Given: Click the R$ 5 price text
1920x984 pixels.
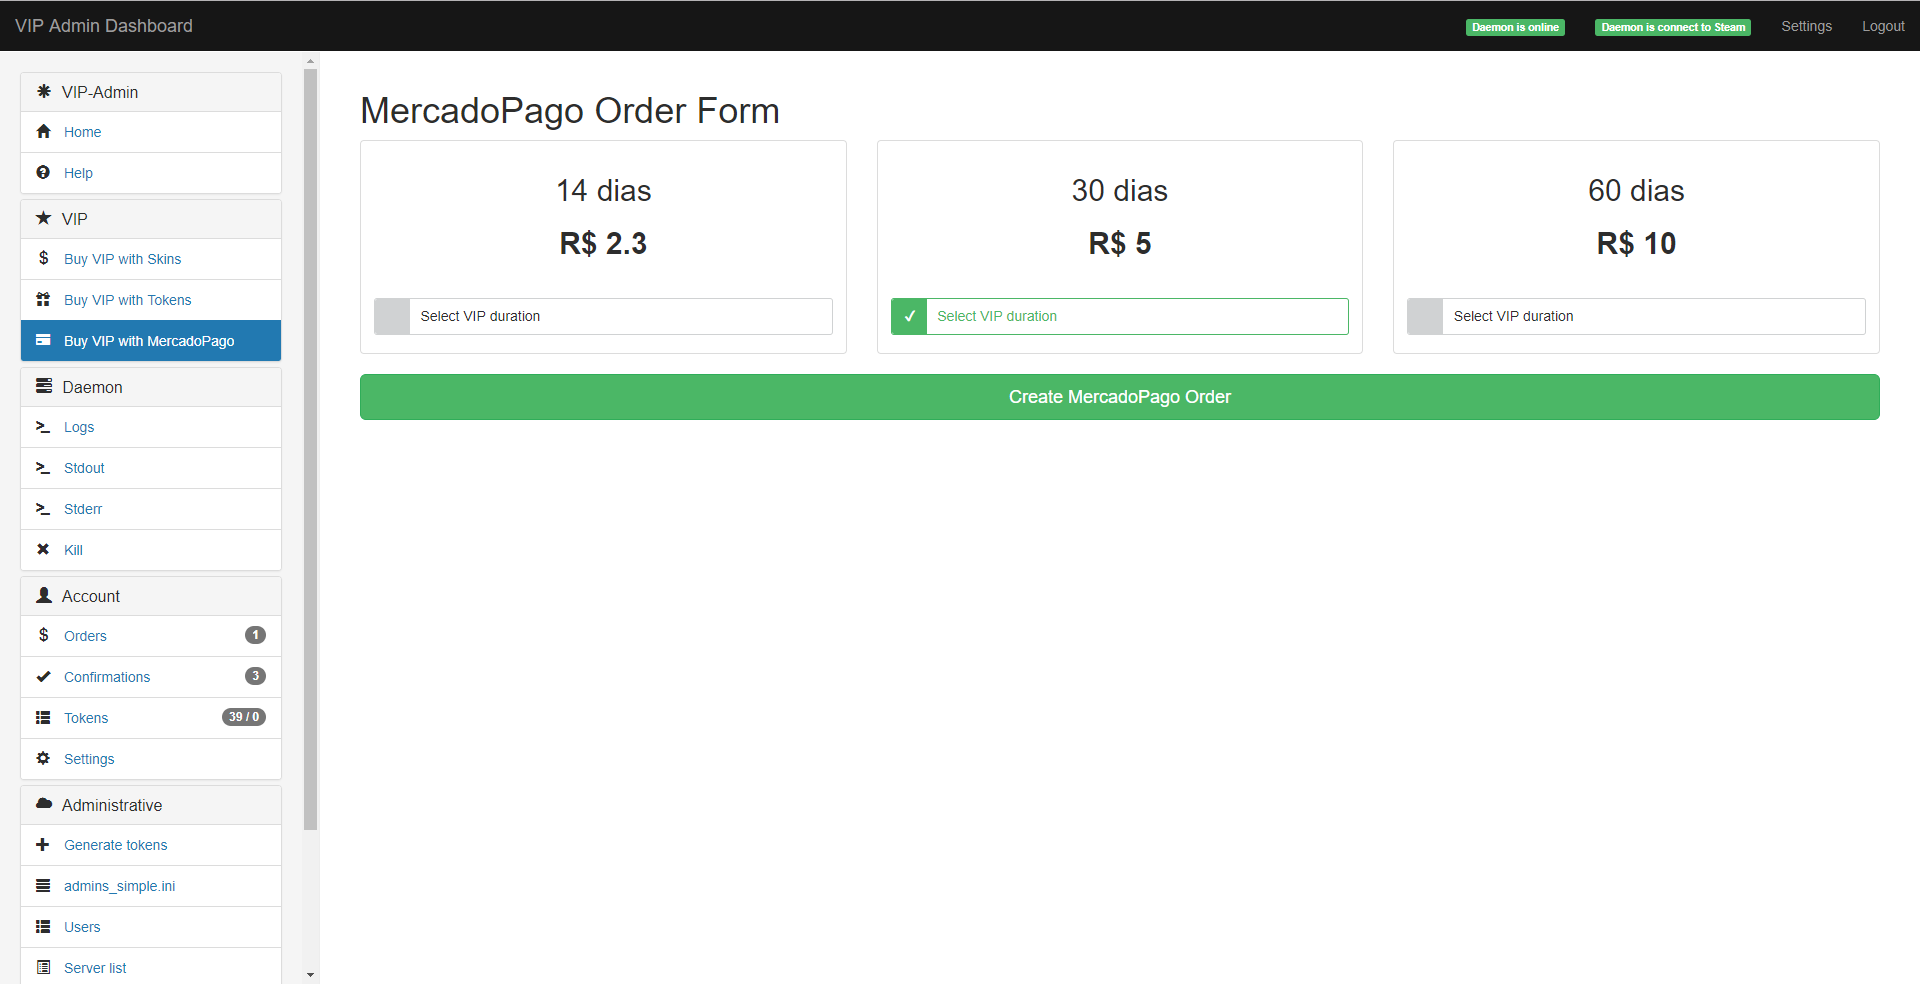Looking at the screenshot, I should [x=1120, y=243].
